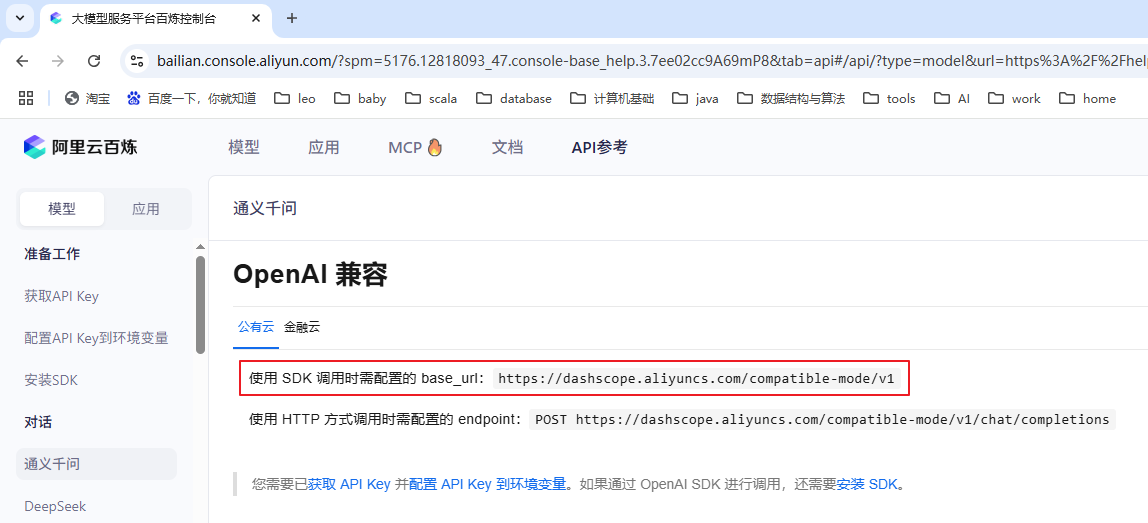
Task: Open the home bookmark folder
Action: click(x=1087, y=98)
